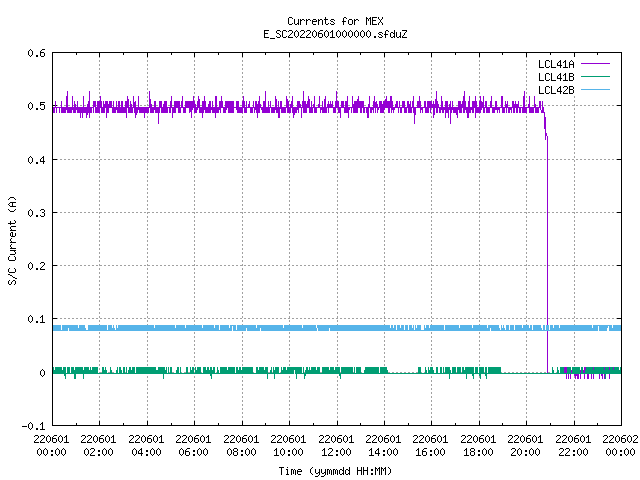Viewport: 640px width, 480px height.
Task: Click the 220601 04:00 x-axis tick label
Action: (146, 446)
